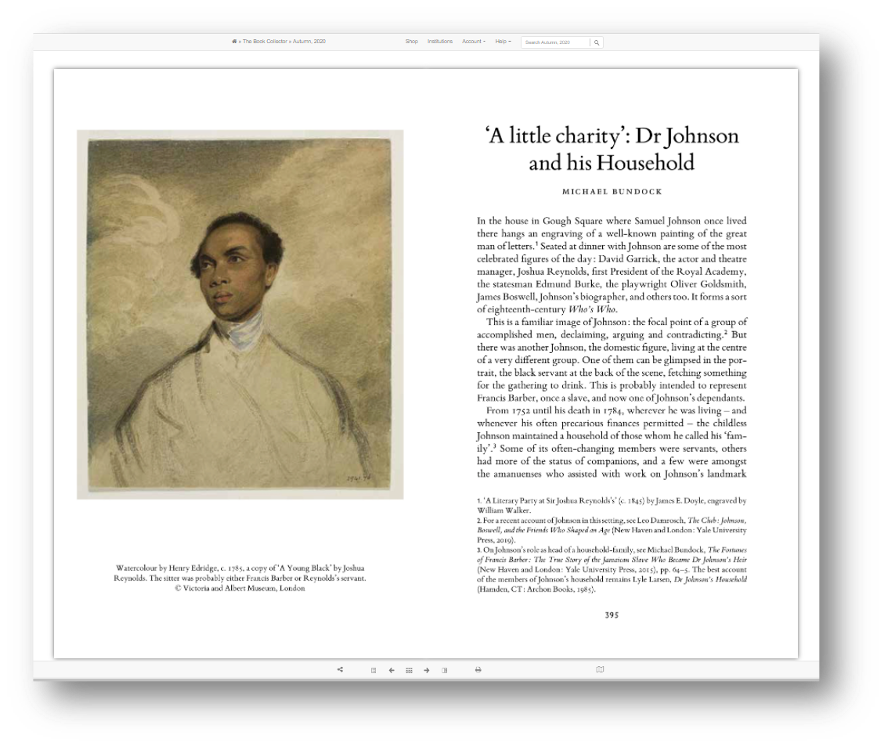Expand the Help dropdown

[x=503, y=41]
